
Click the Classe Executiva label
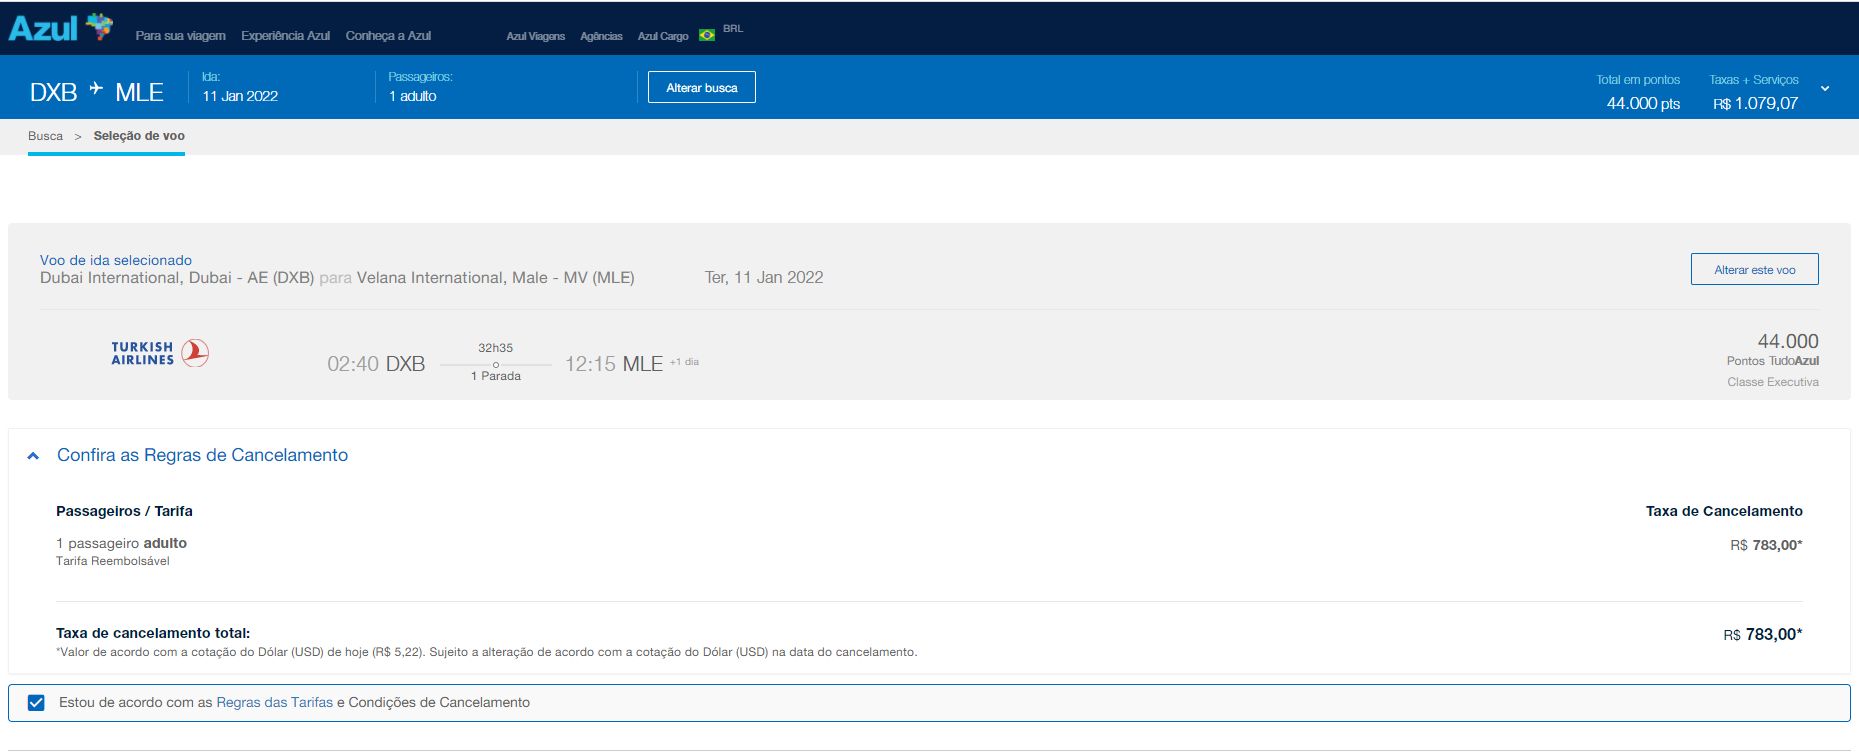click(1773, 382)
